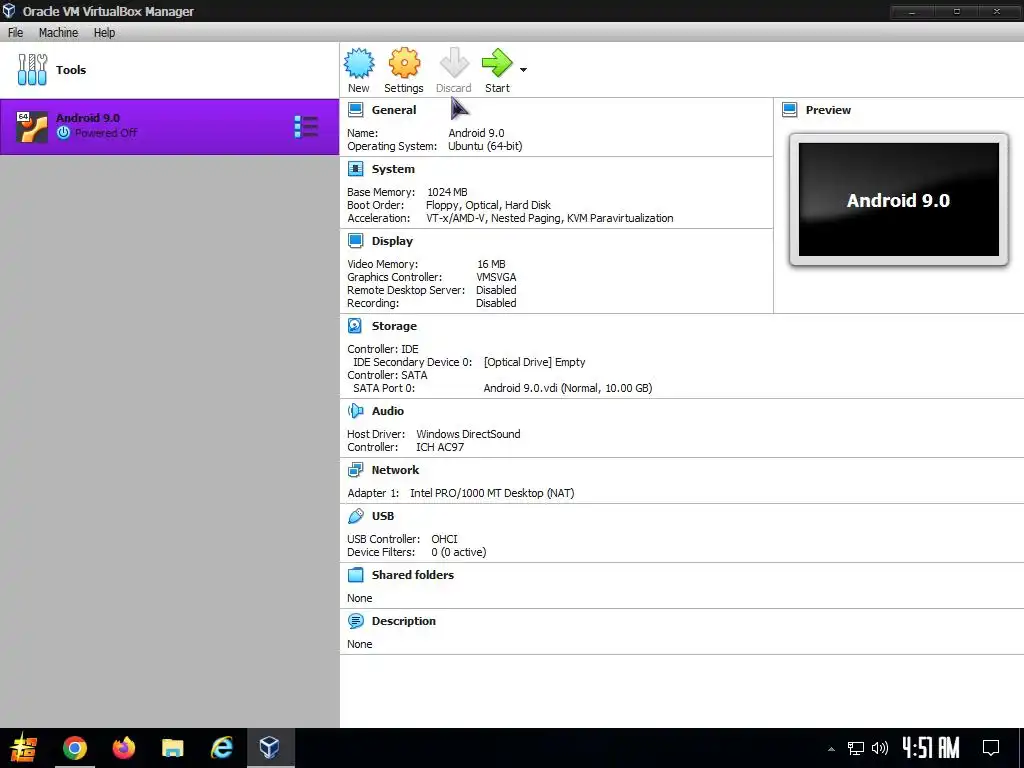The width and height of the screenshot is (1024, 768).
Task: Open the Tools section icon
Action: (32, 69)
